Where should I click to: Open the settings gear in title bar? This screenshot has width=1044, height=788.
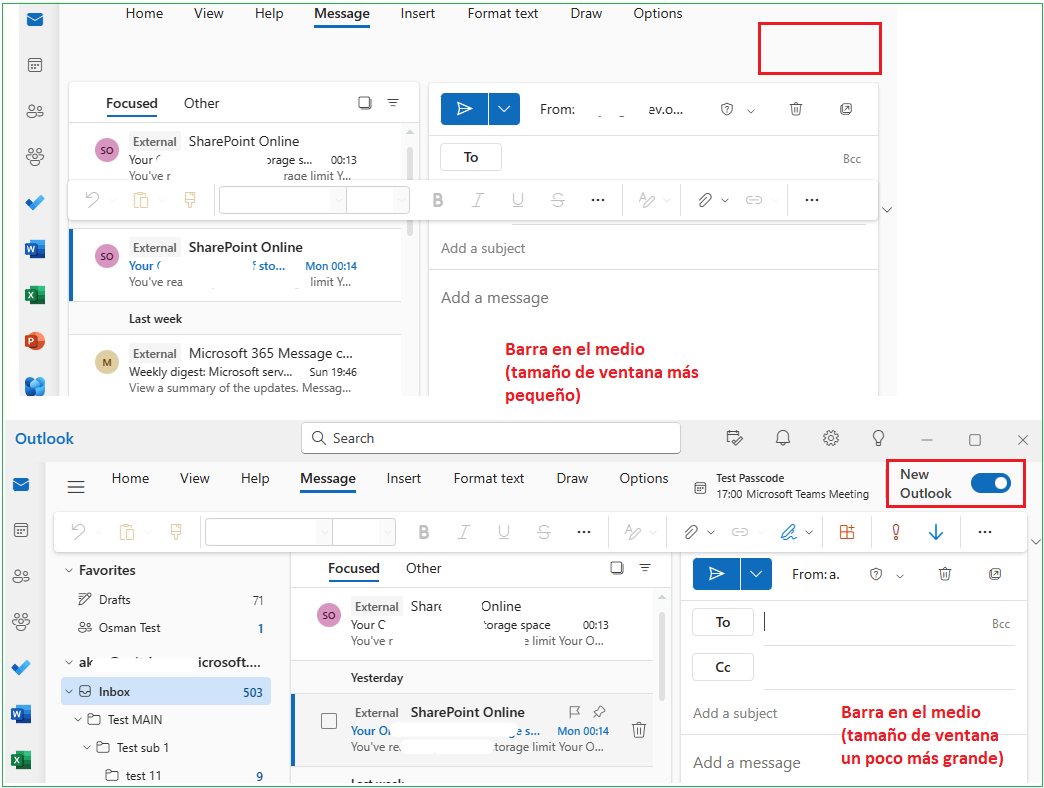[x=830, y=438]
